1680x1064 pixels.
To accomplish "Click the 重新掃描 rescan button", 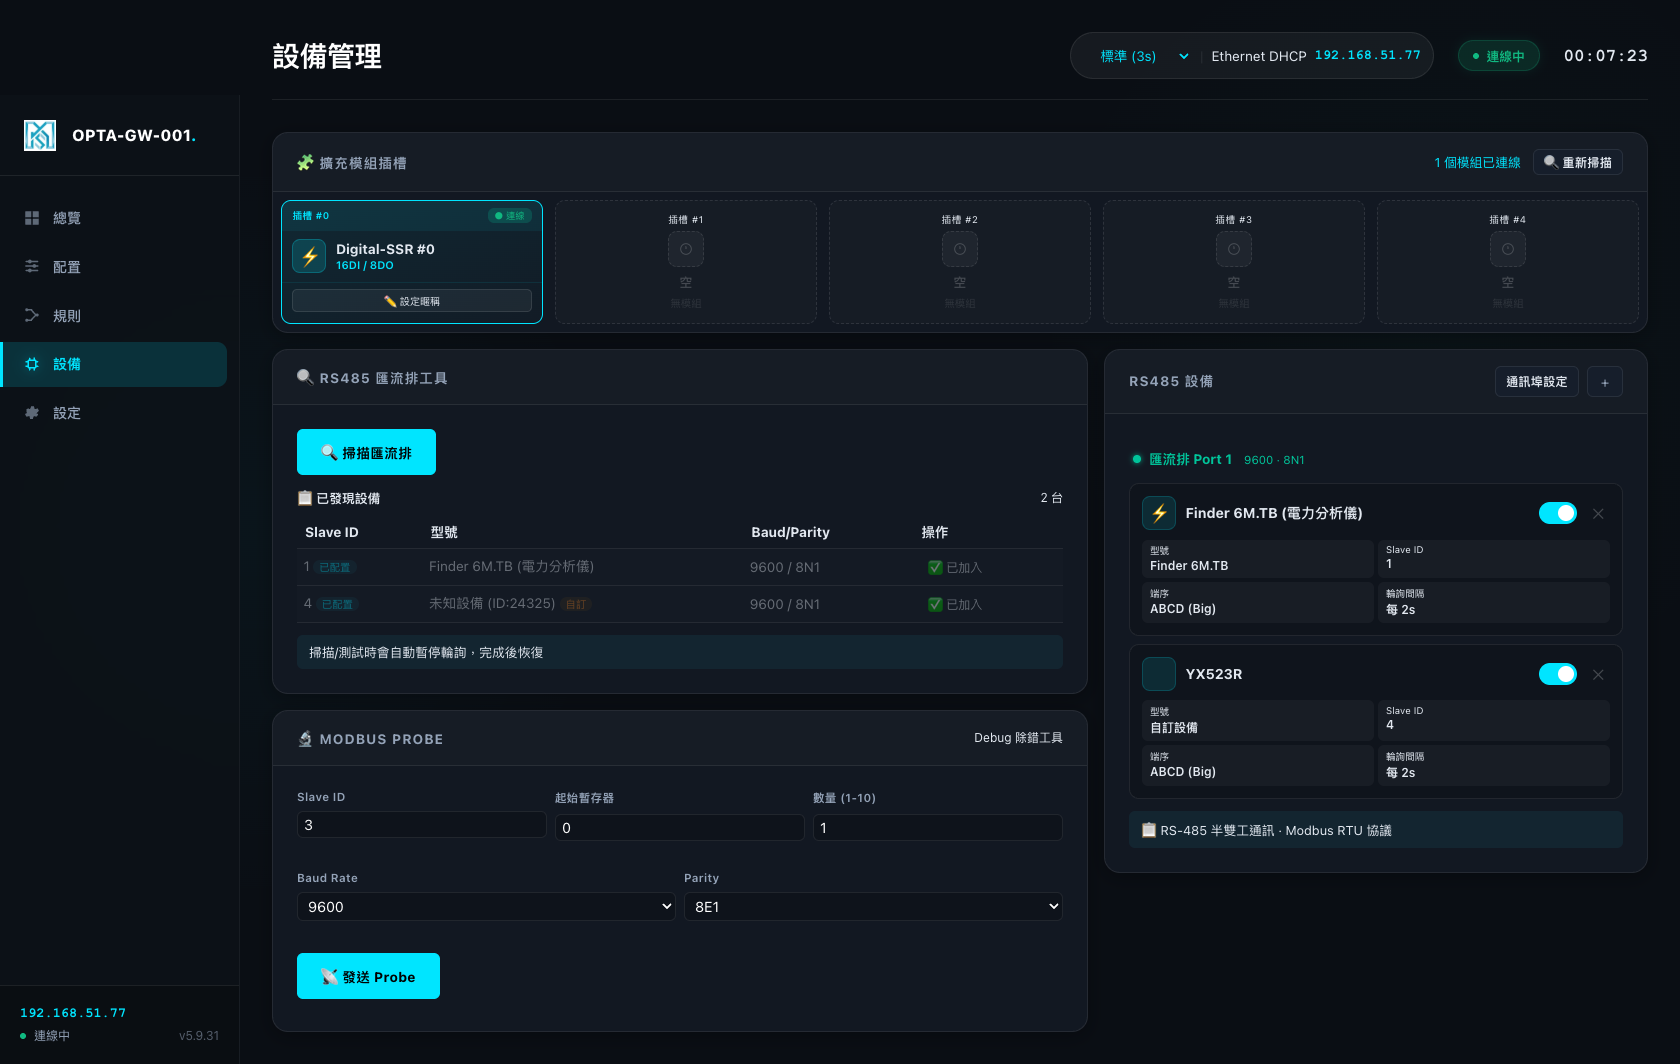I will pos(1577,162).
